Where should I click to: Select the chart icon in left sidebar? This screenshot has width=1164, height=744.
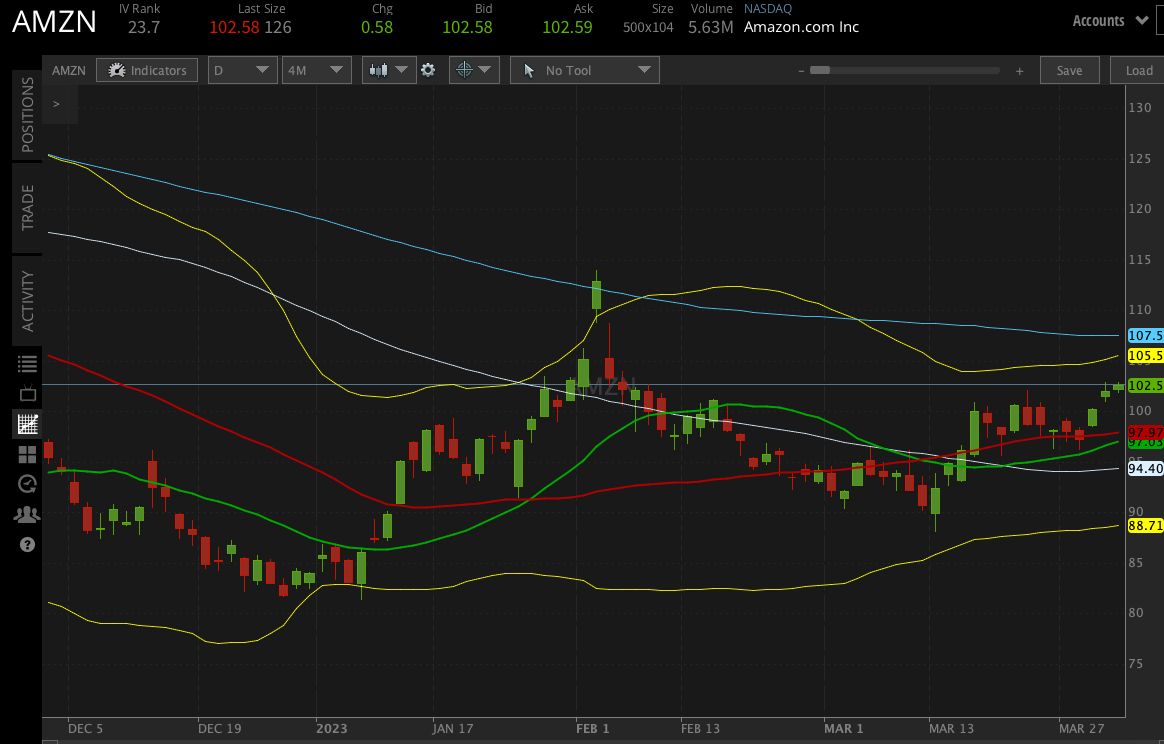pyautogui.click(x=27, y=424)
